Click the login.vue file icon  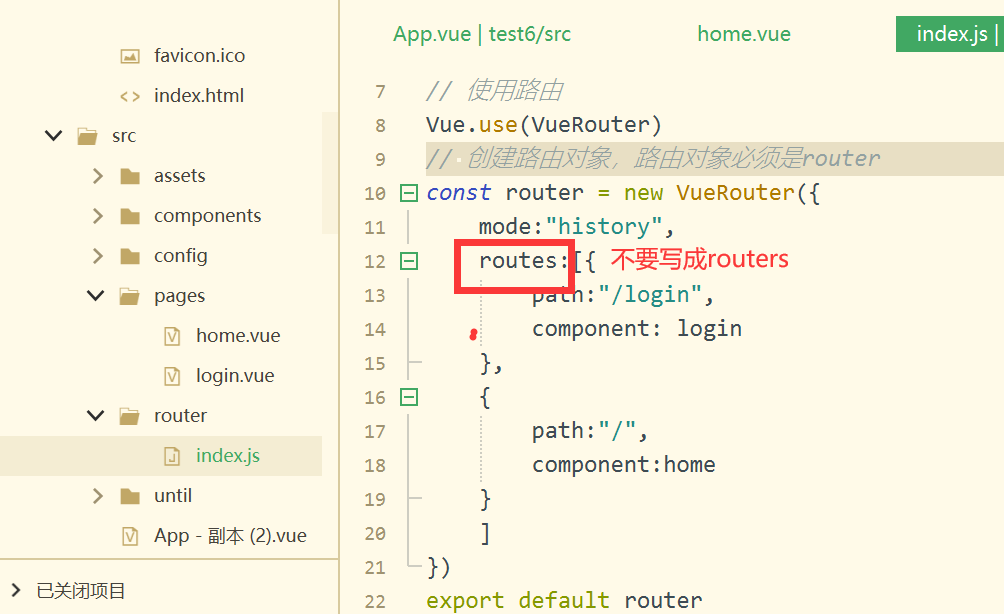(172, 376)
